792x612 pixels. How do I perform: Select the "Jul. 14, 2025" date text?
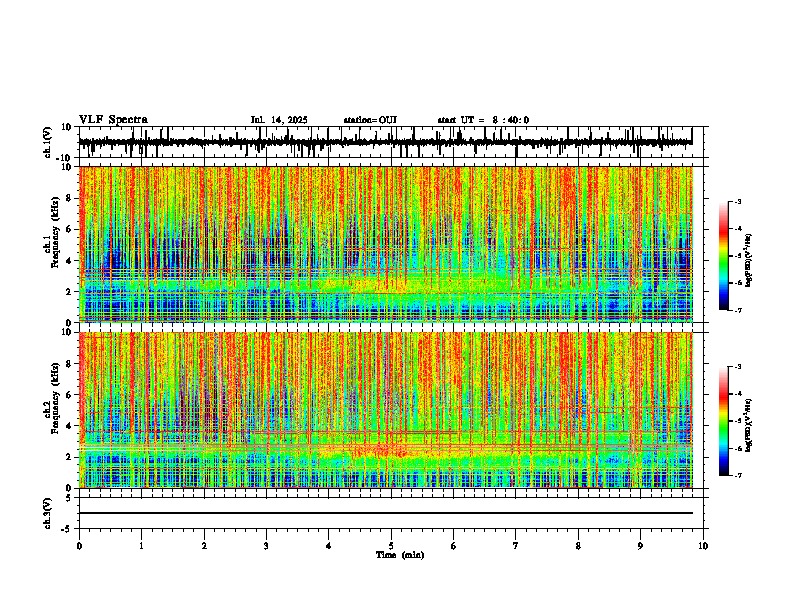279,120
